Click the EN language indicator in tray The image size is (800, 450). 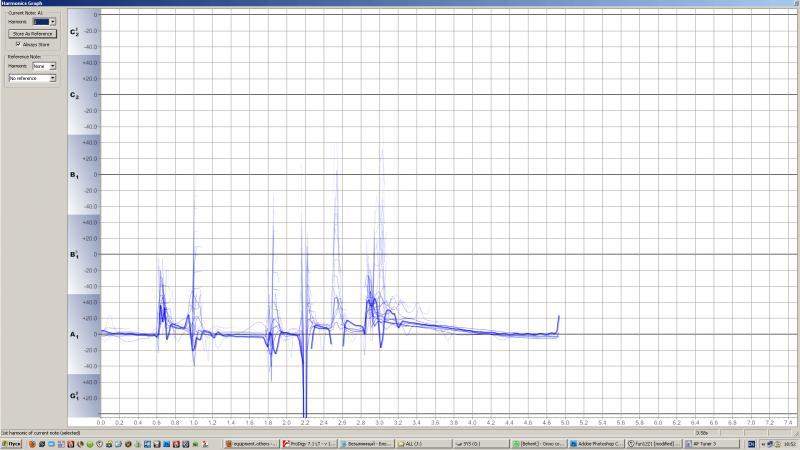click(x=752, y=442)
